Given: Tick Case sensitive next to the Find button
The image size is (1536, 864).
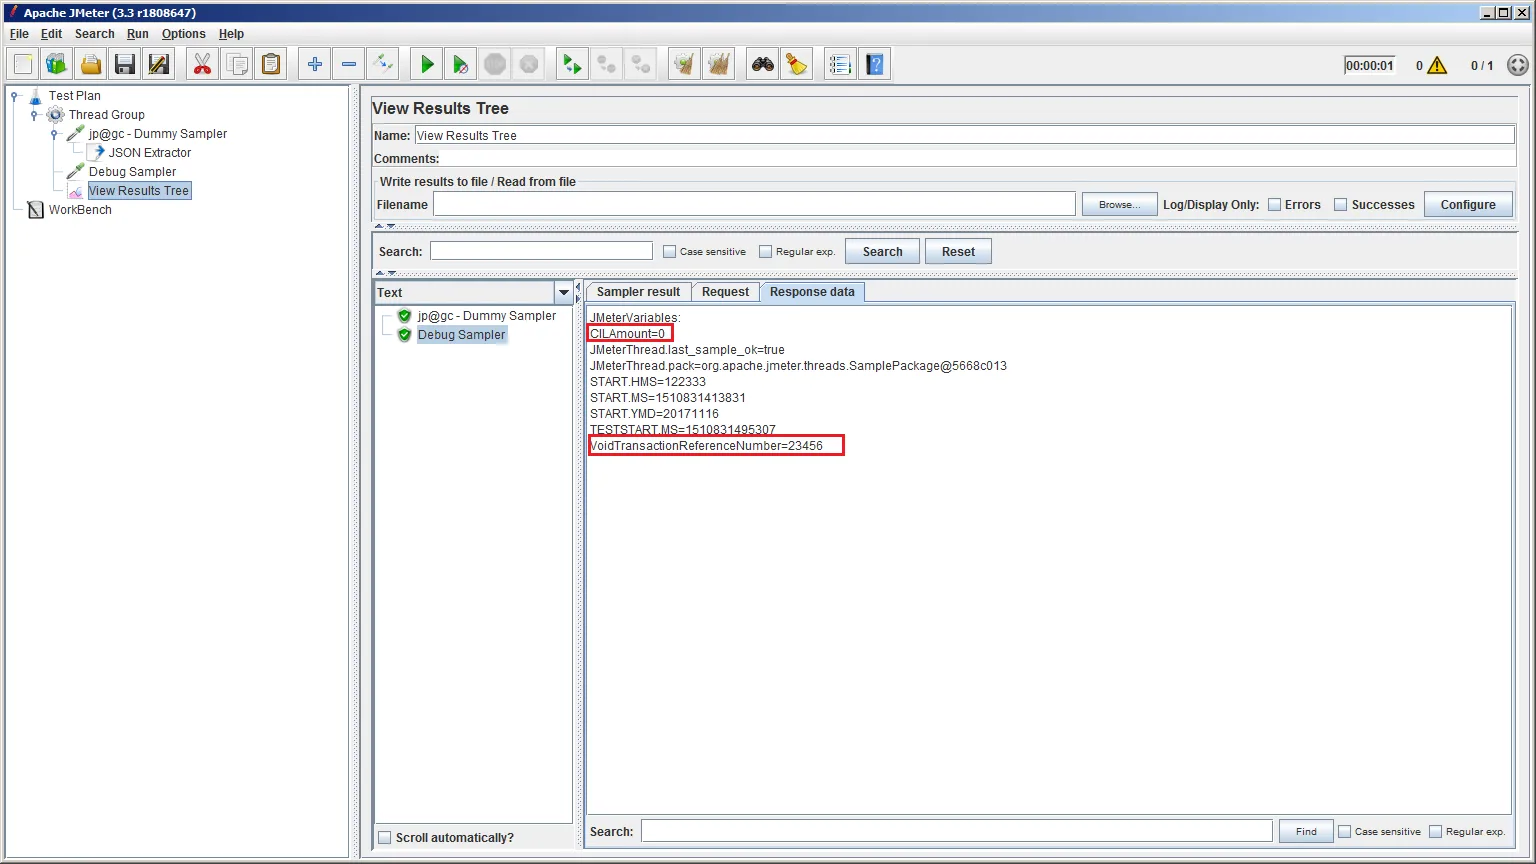Looking at the screenshot, I should [x=1345, y=832].
